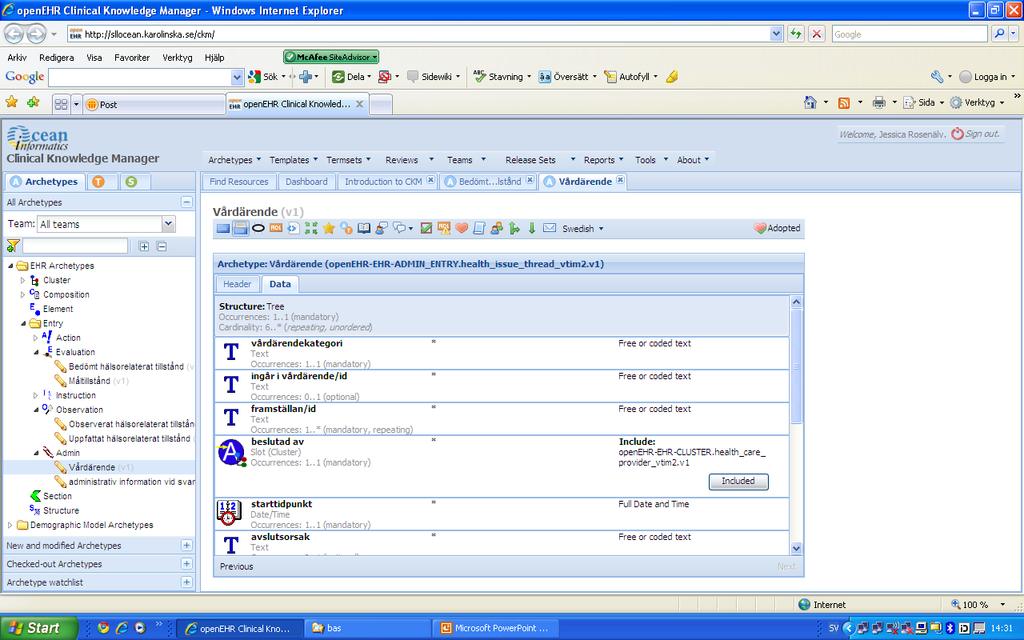
Task: Click the two-people team icon
Action: 497,228
